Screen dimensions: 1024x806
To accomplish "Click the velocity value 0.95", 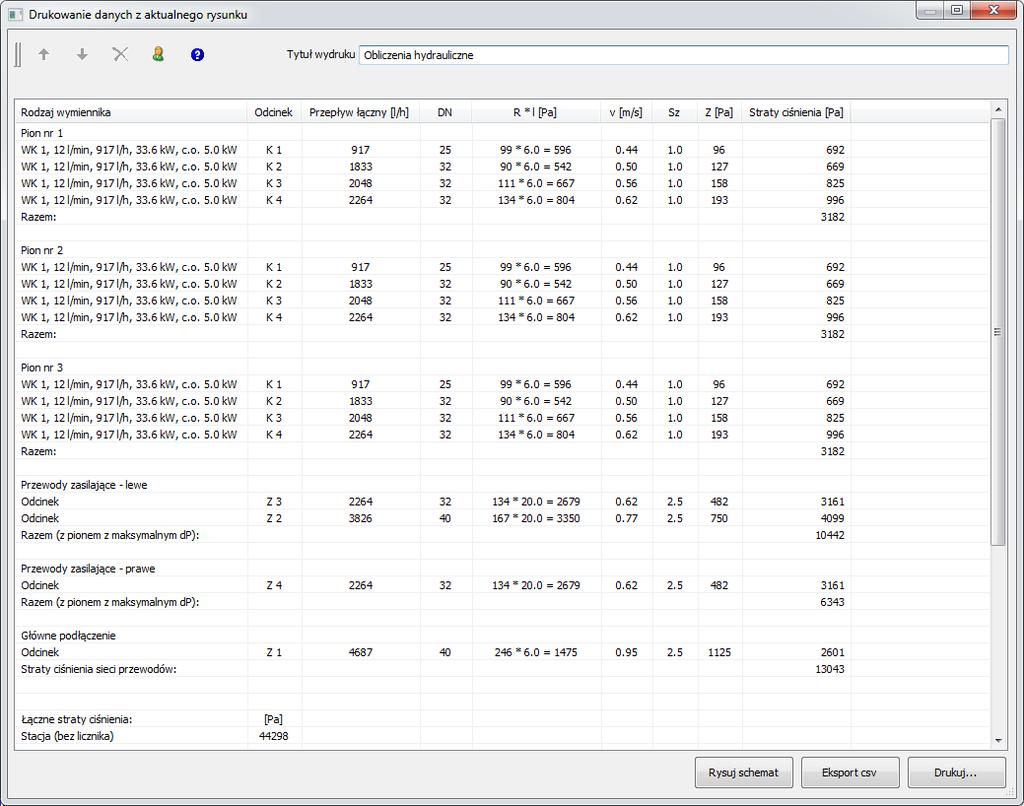I will tap(626, 653).
